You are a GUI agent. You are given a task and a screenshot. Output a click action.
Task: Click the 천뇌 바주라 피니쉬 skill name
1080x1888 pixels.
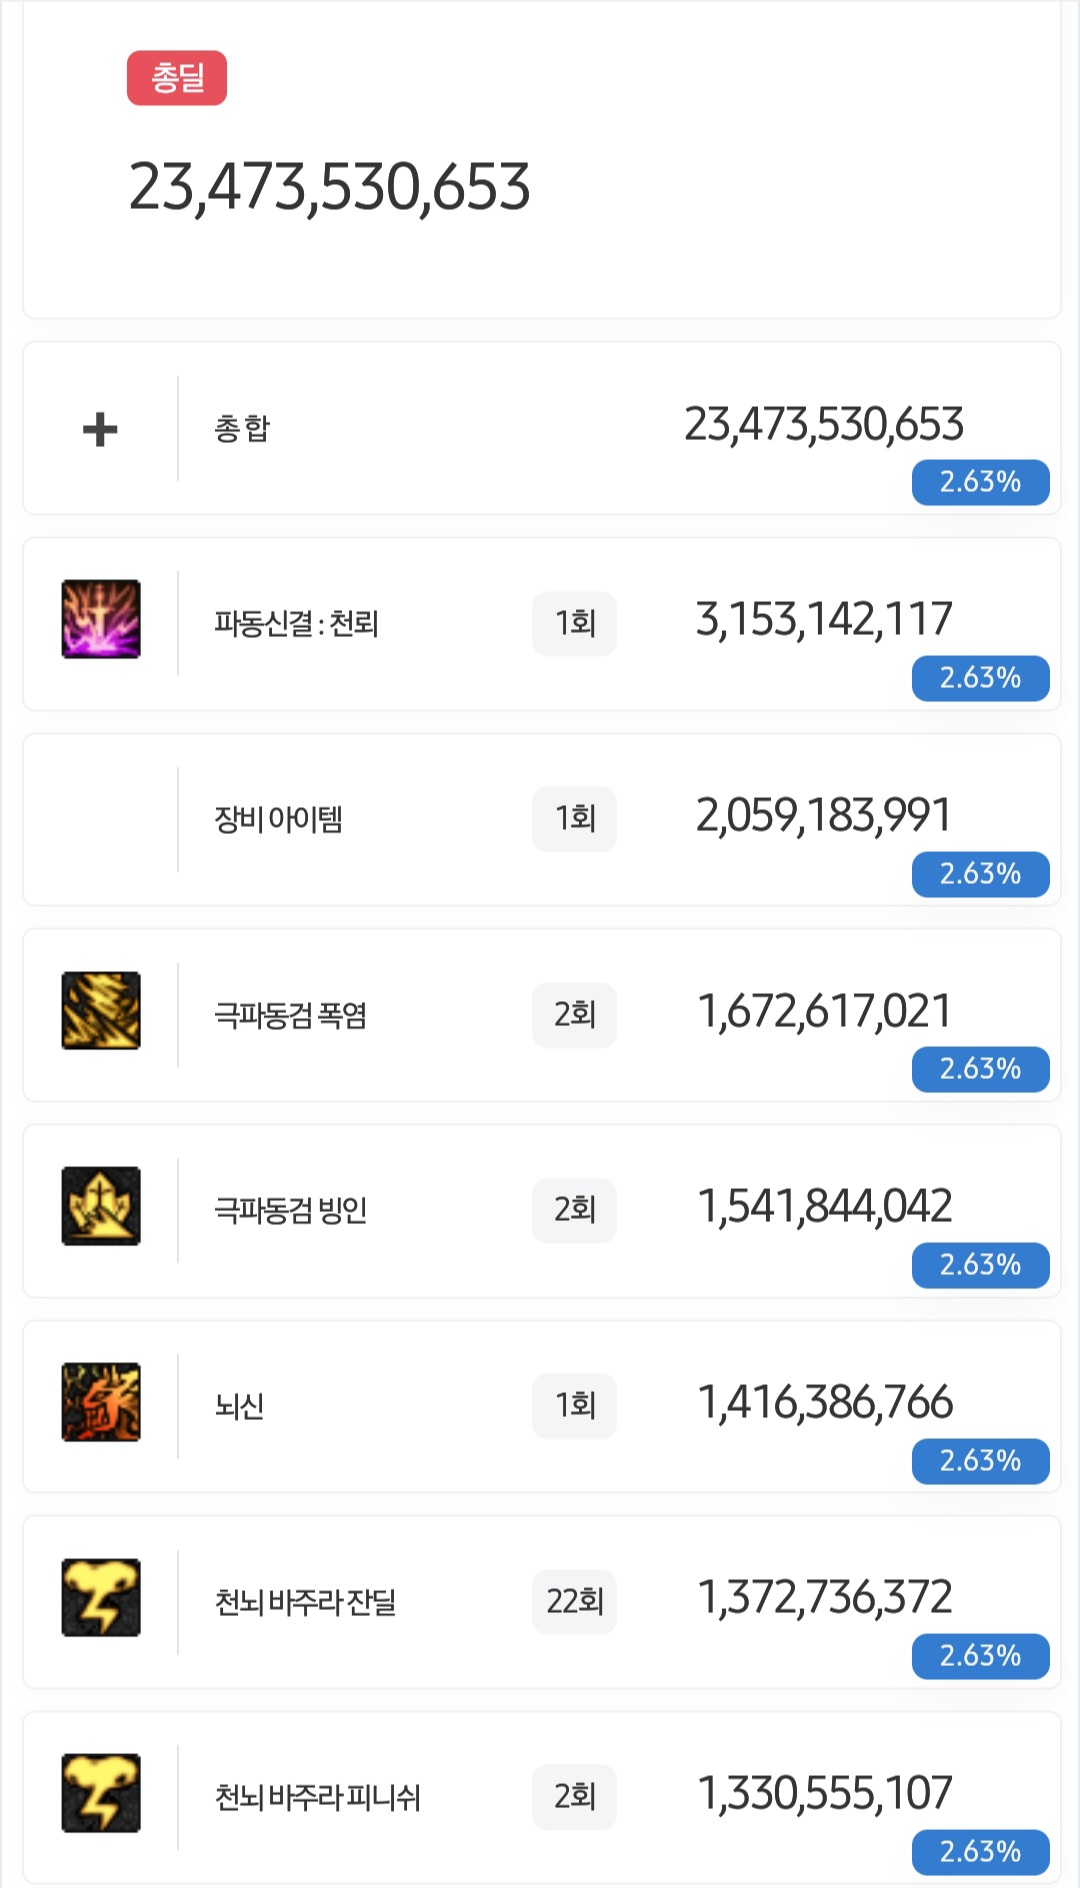318,1798
